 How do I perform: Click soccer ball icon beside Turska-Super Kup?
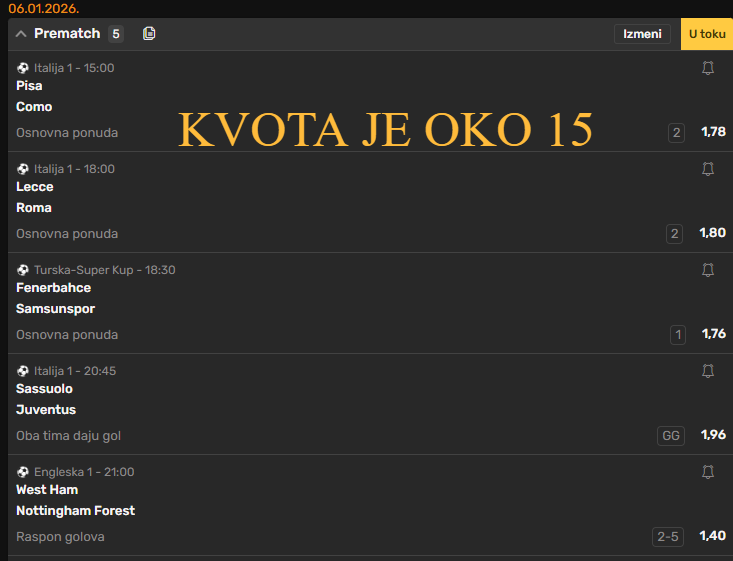23,270
